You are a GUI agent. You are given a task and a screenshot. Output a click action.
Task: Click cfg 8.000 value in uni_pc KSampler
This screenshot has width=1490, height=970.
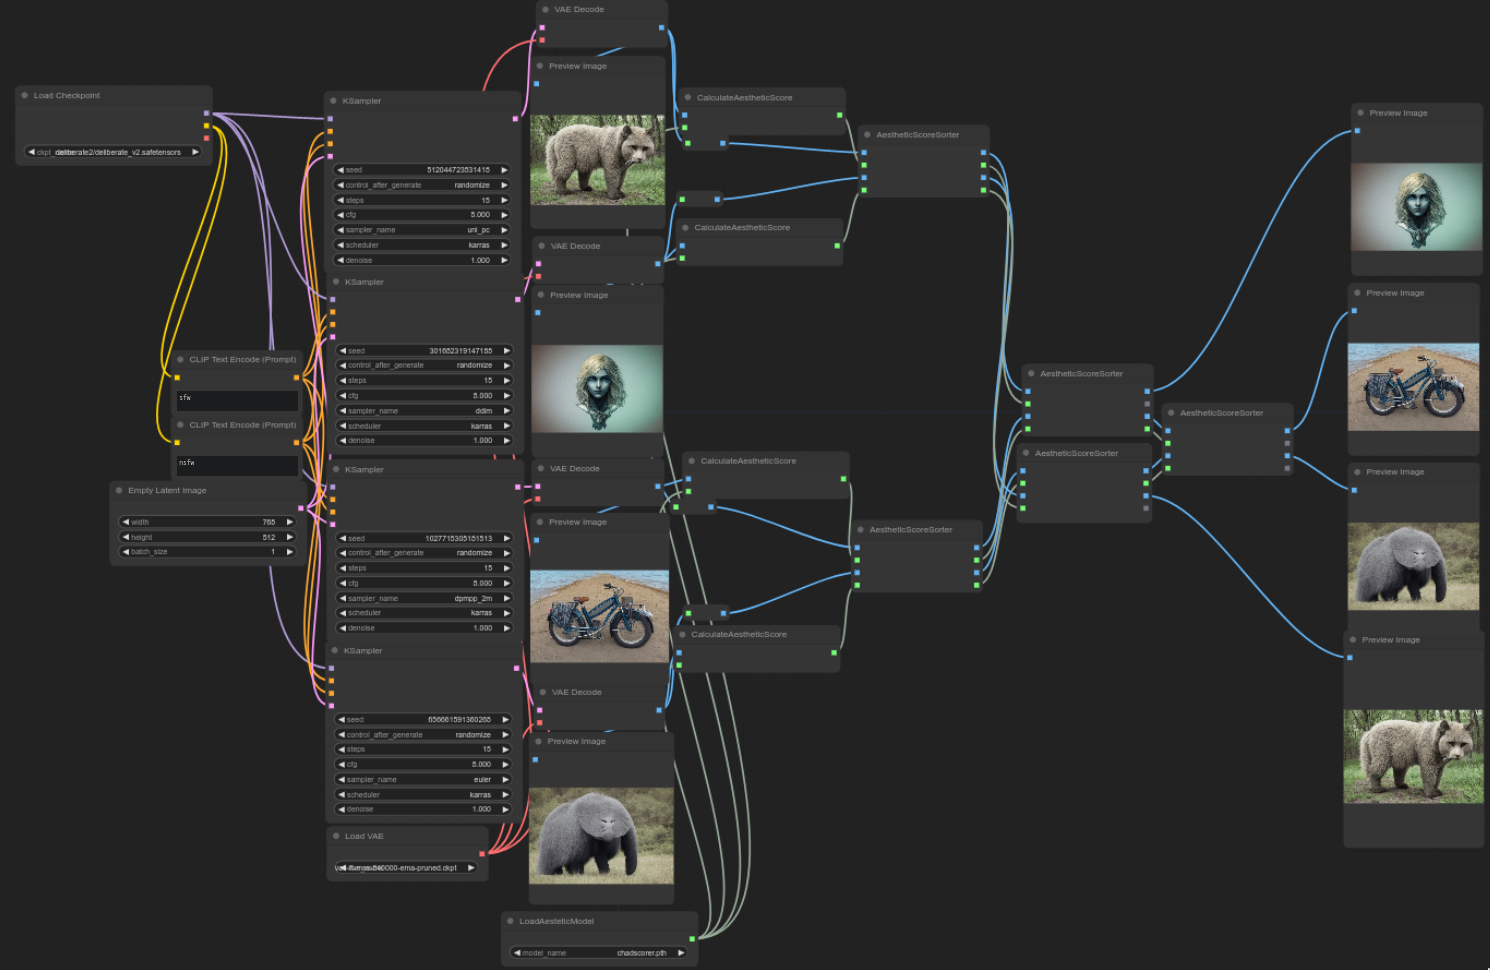tap(480, 215)
